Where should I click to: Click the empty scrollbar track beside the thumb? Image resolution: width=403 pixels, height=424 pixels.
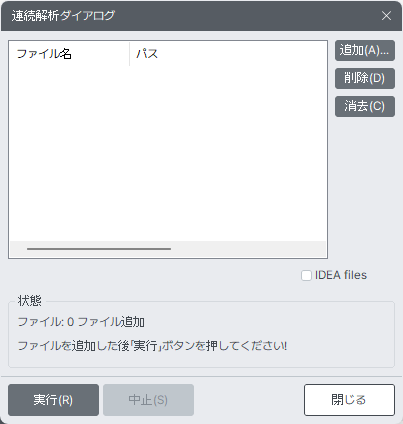[248, 249]
